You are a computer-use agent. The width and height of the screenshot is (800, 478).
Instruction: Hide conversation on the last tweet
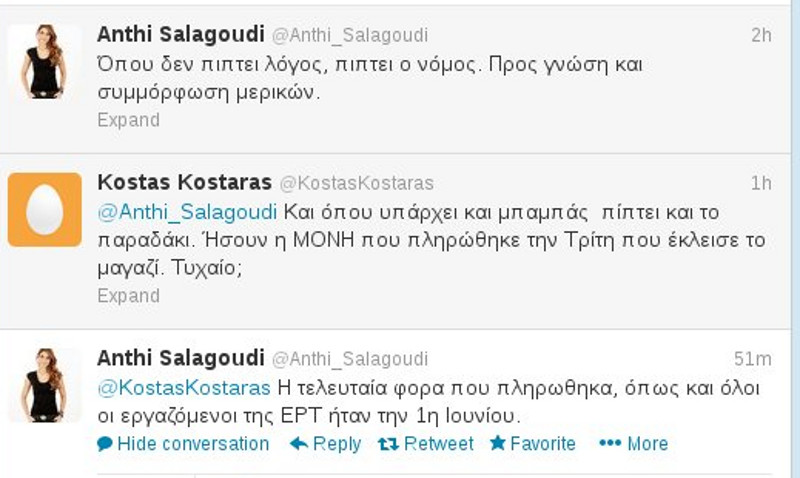(x=192, y=444)
